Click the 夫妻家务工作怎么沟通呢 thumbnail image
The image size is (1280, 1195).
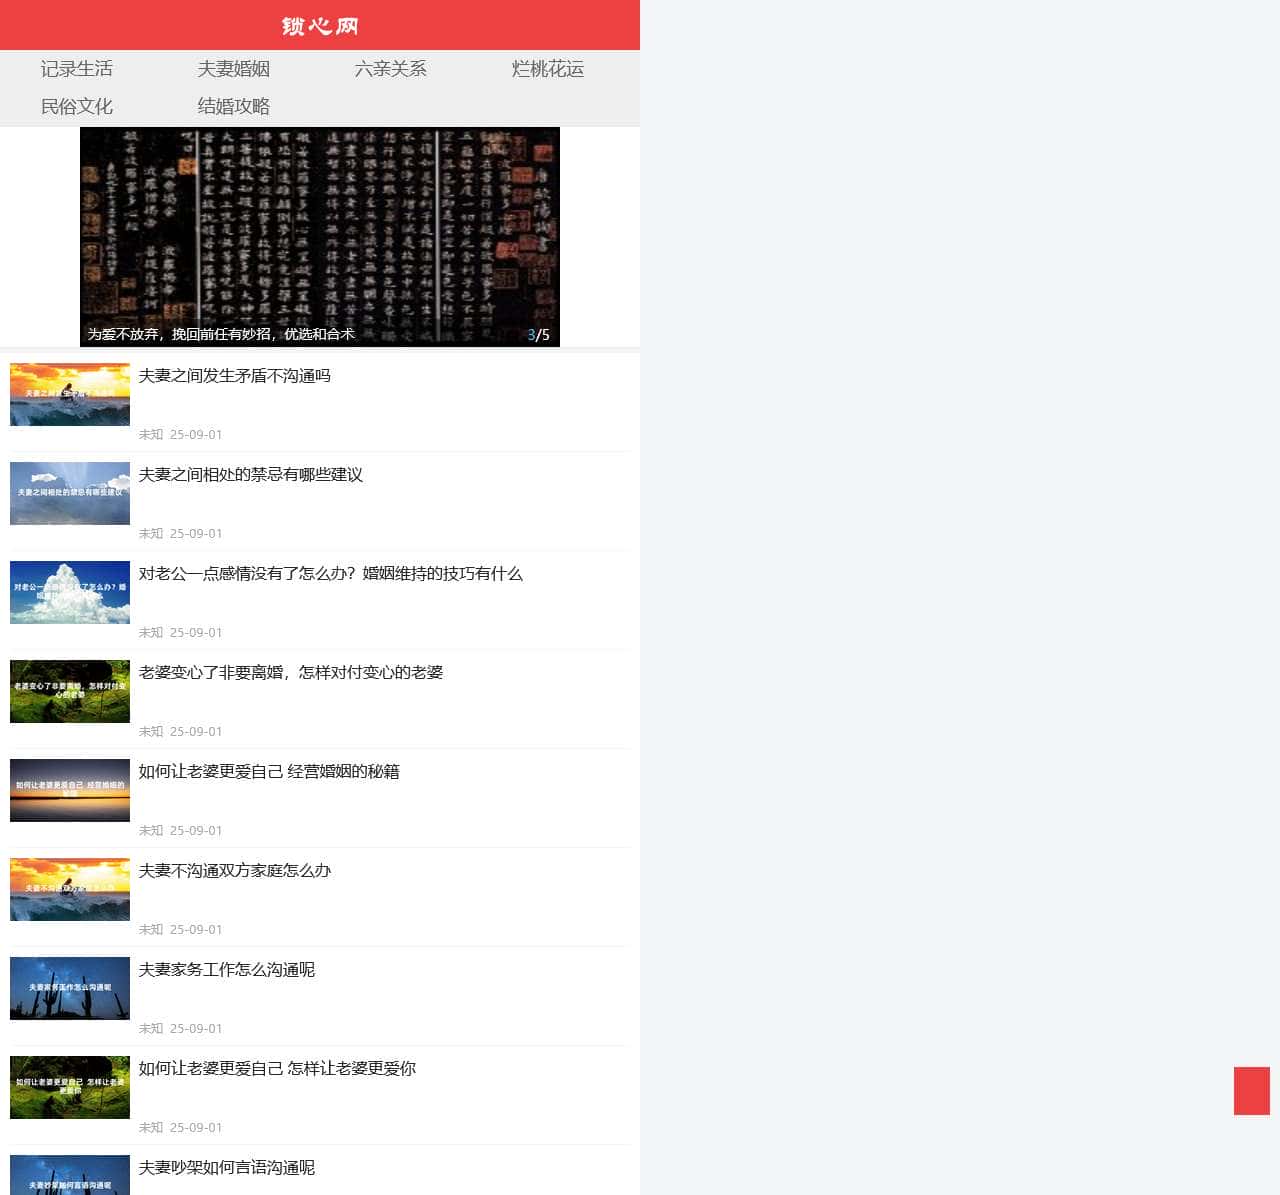coord(70,988)
